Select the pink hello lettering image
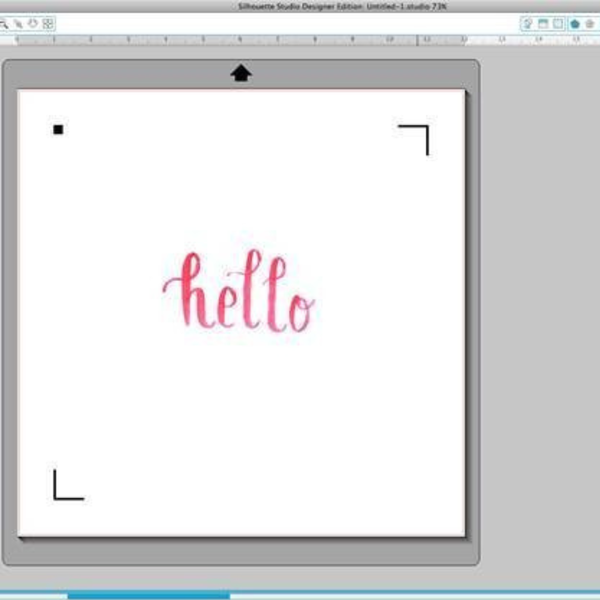This screenshot has width=600, height=600. tap(239, 292)
